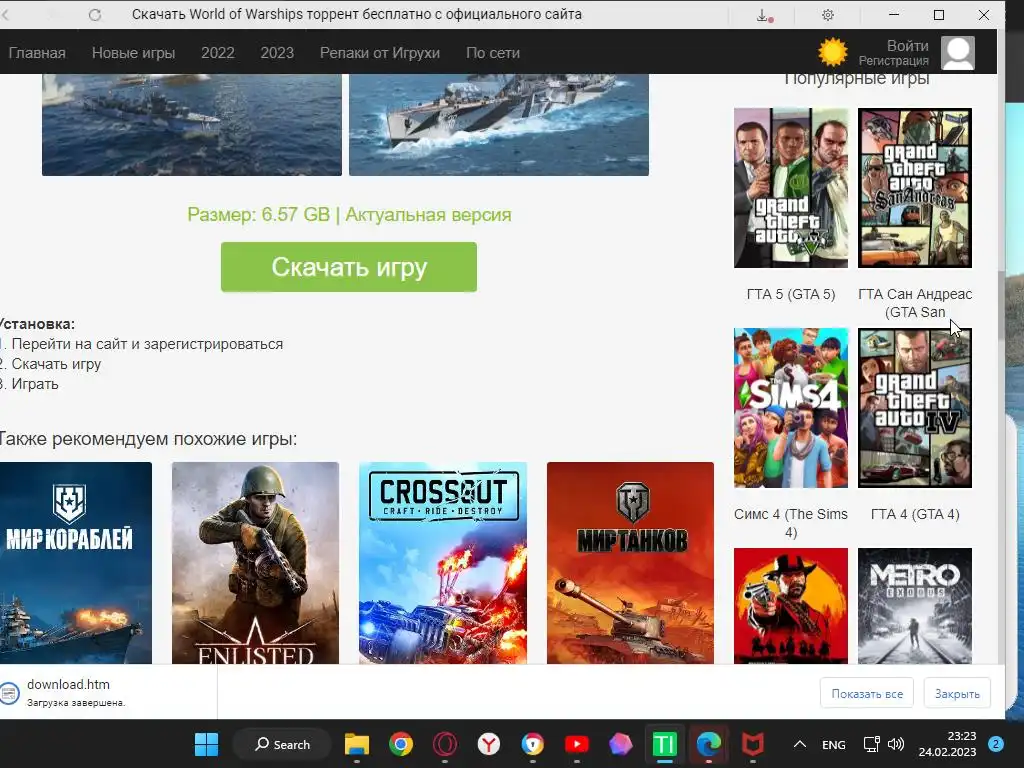Open the Windows Start menu
This screenshot has height=768, width=1024.
(x=206, y=744)
